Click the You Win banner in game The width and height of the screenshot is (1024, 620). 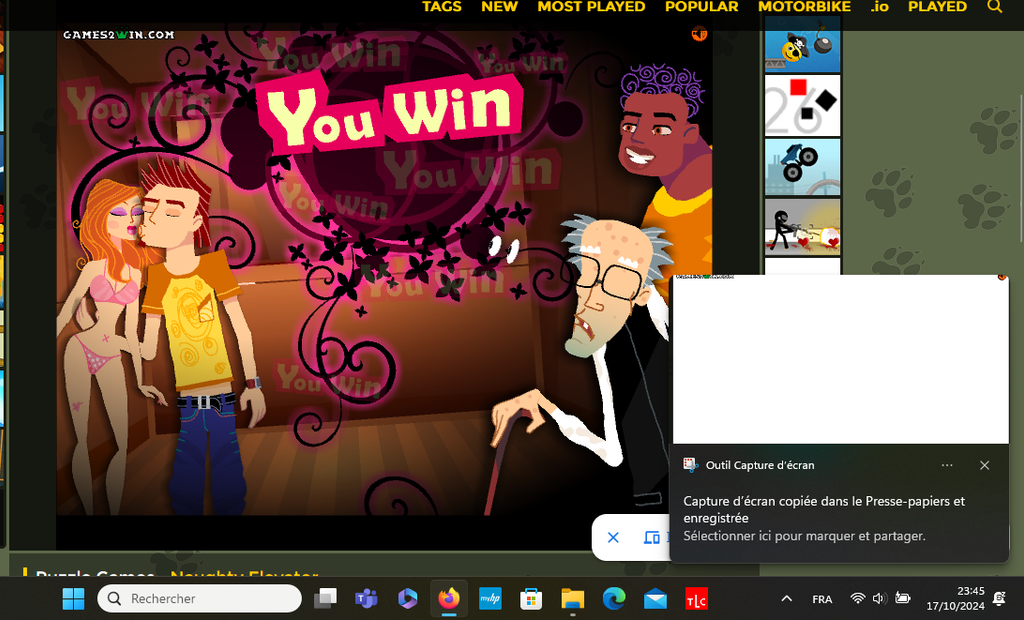392,114
